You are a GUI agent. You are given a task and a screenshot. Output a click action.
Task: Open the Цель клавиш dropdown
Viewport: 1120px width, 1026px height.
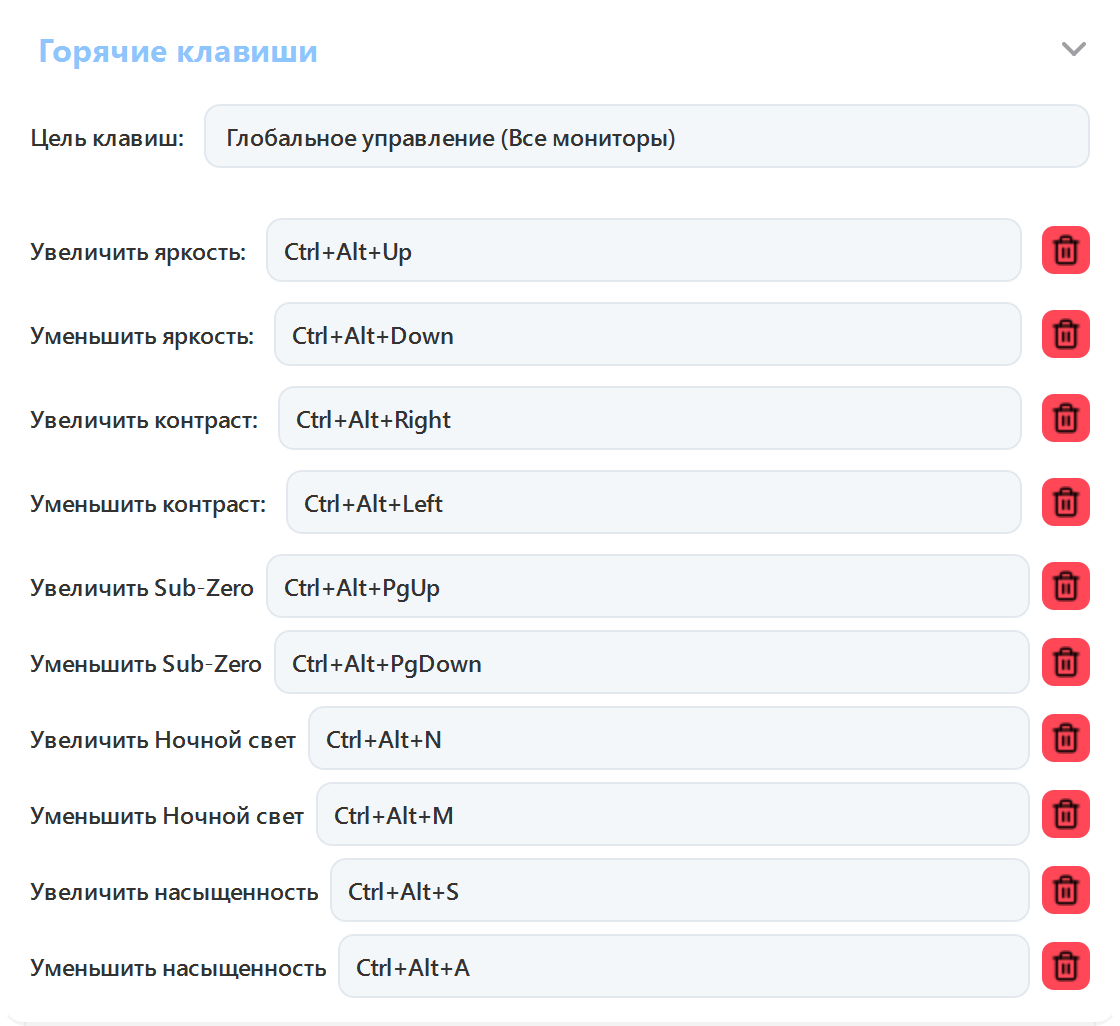coord(646,136)
